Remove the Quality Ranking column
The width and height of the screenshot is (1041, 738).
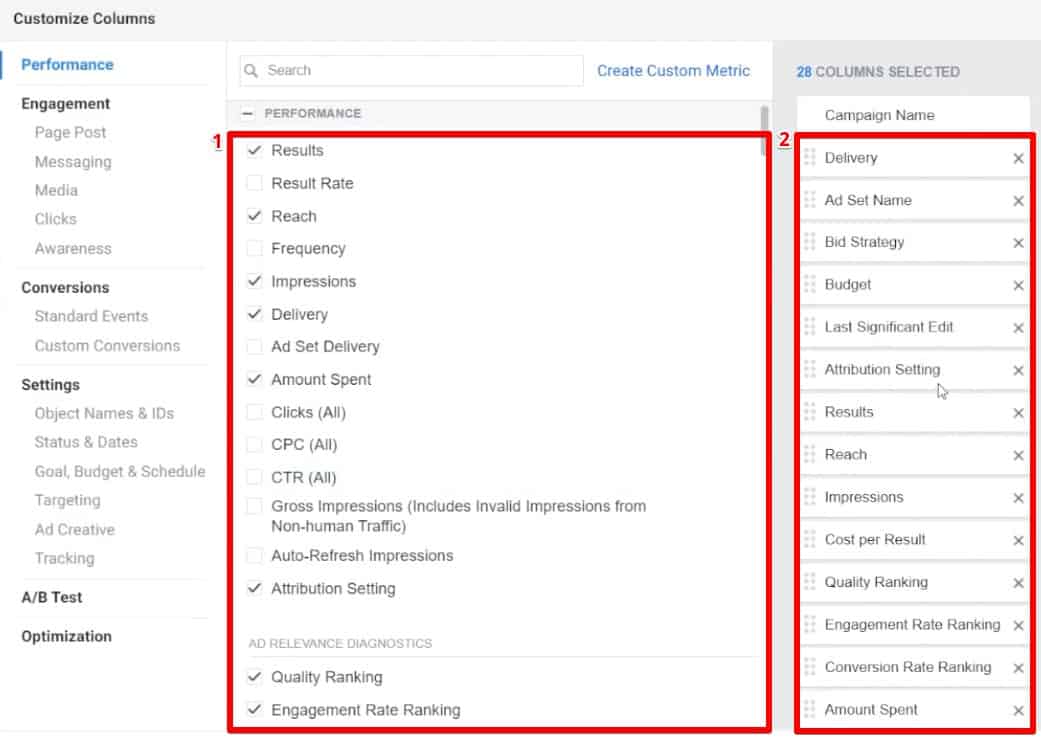(x=1018, y=581)
